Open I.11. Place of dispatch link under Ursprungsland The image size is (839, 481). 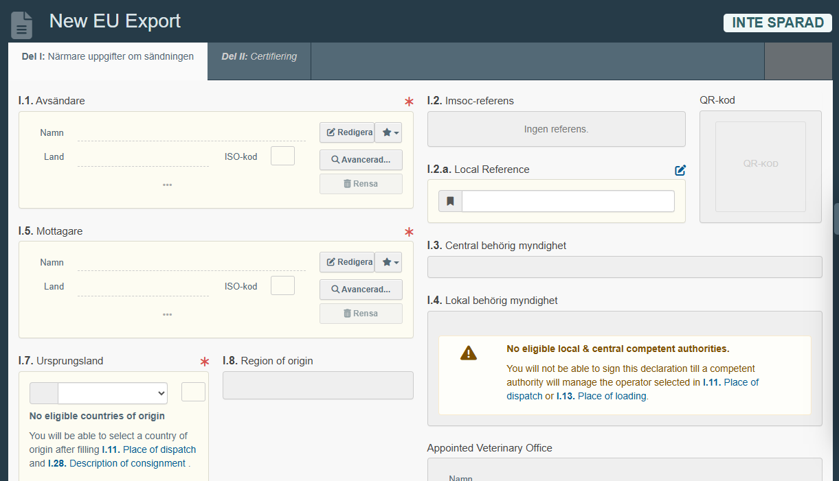[149, 449]
